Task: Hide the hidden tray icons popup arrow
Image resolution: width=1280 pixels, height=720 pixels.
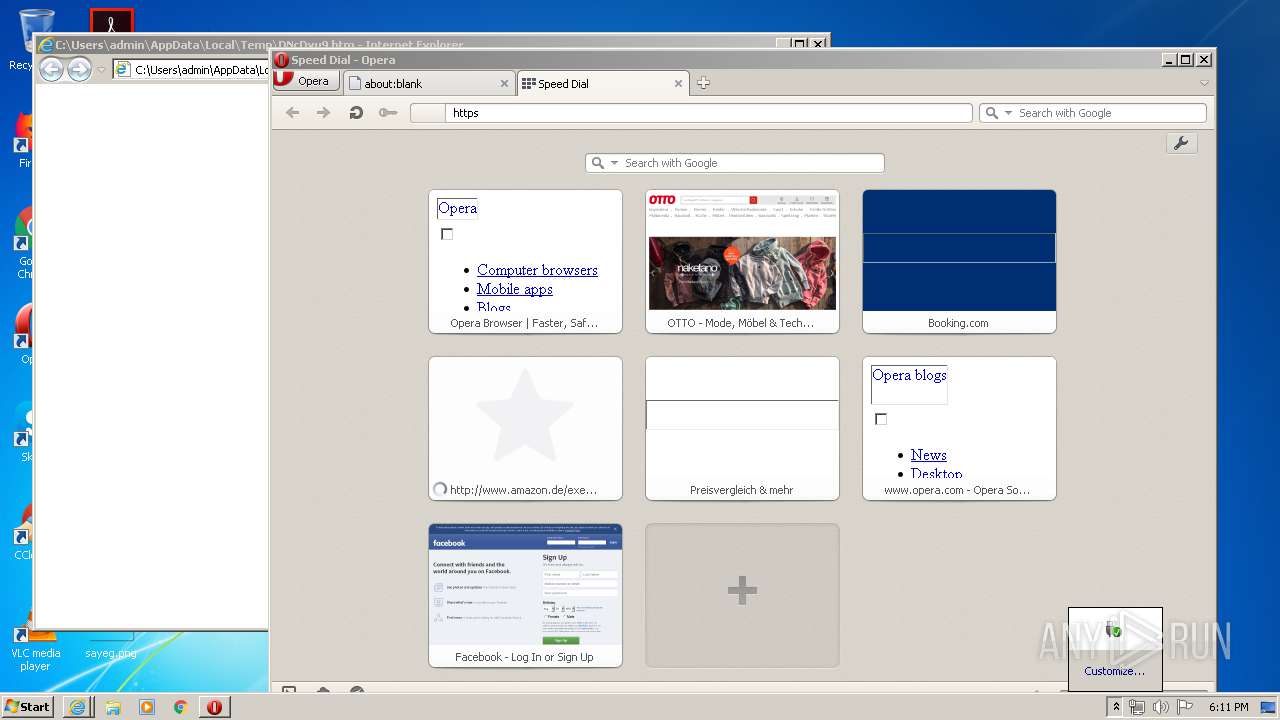Action: [1115, 707]
